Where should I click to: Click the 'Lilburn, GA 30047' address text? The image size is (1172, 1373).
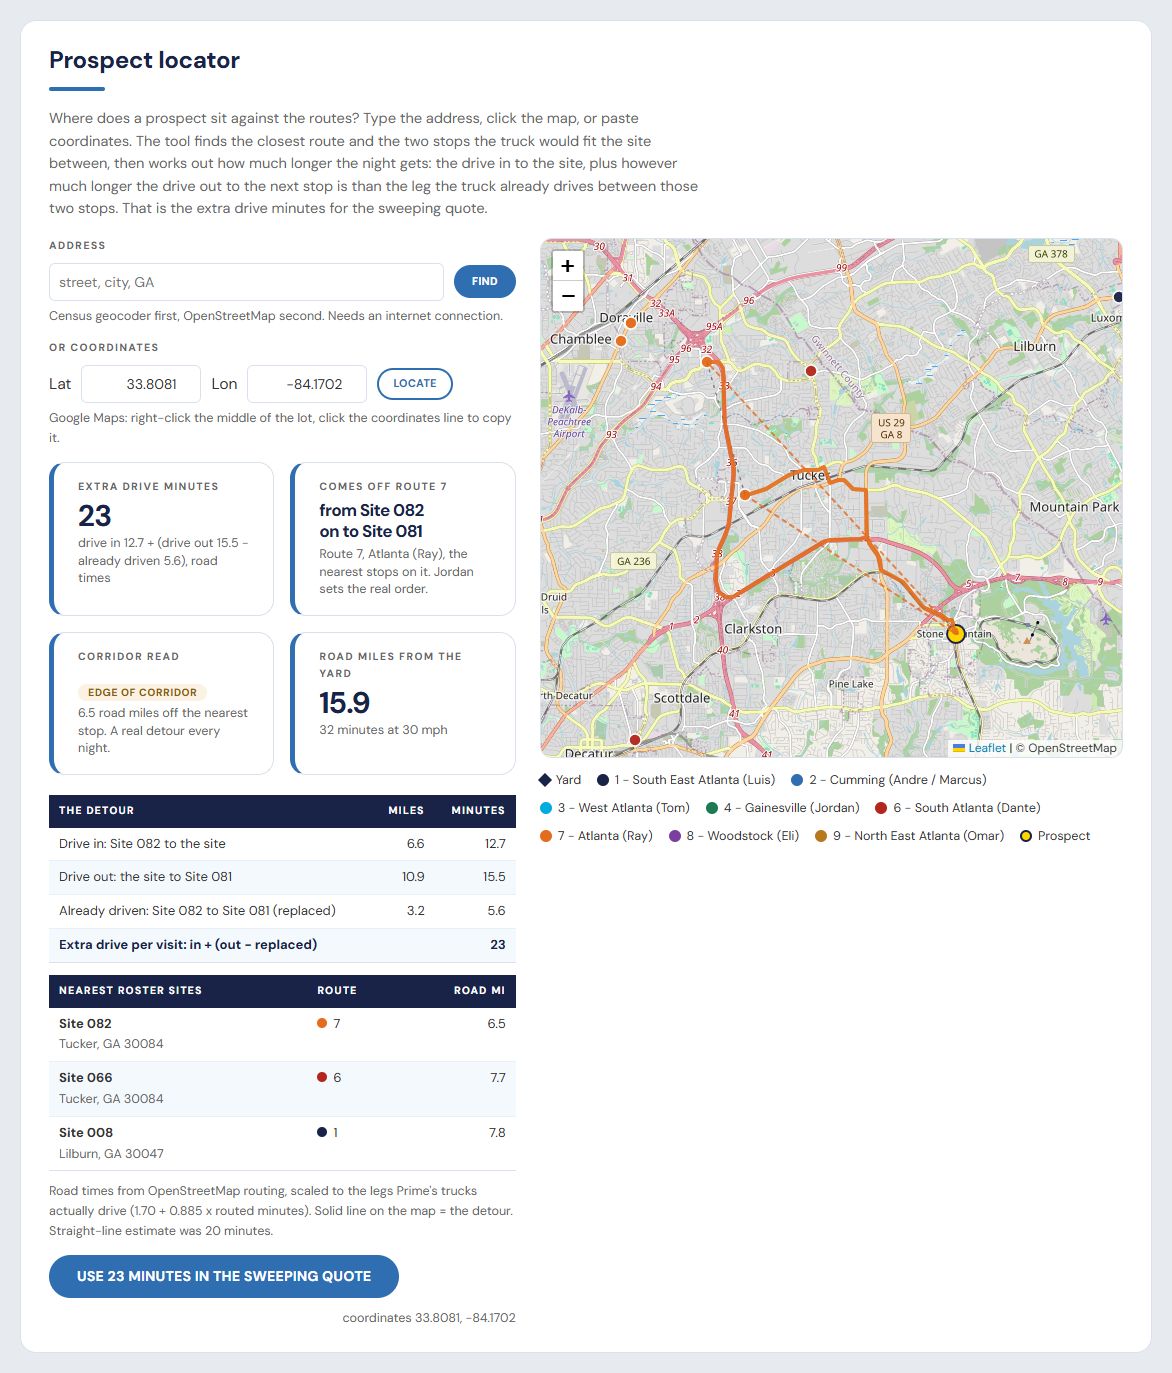pyautogui.click(x=111, y=1154)
